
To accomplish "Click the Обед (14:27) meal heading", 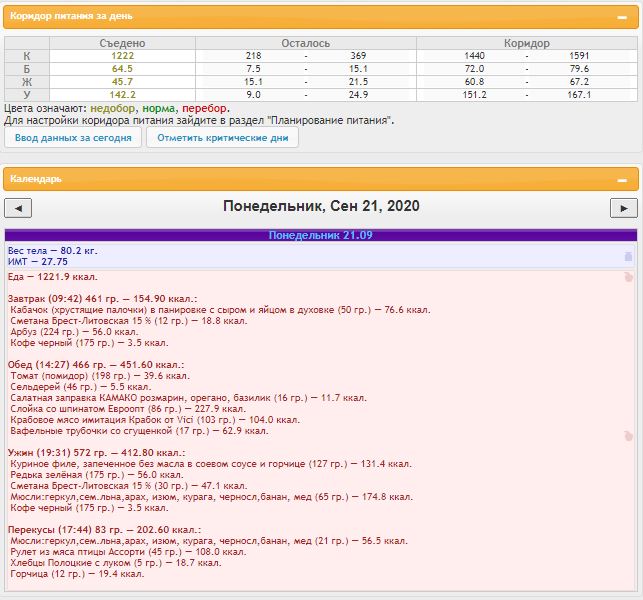I will tap(96, 365).
